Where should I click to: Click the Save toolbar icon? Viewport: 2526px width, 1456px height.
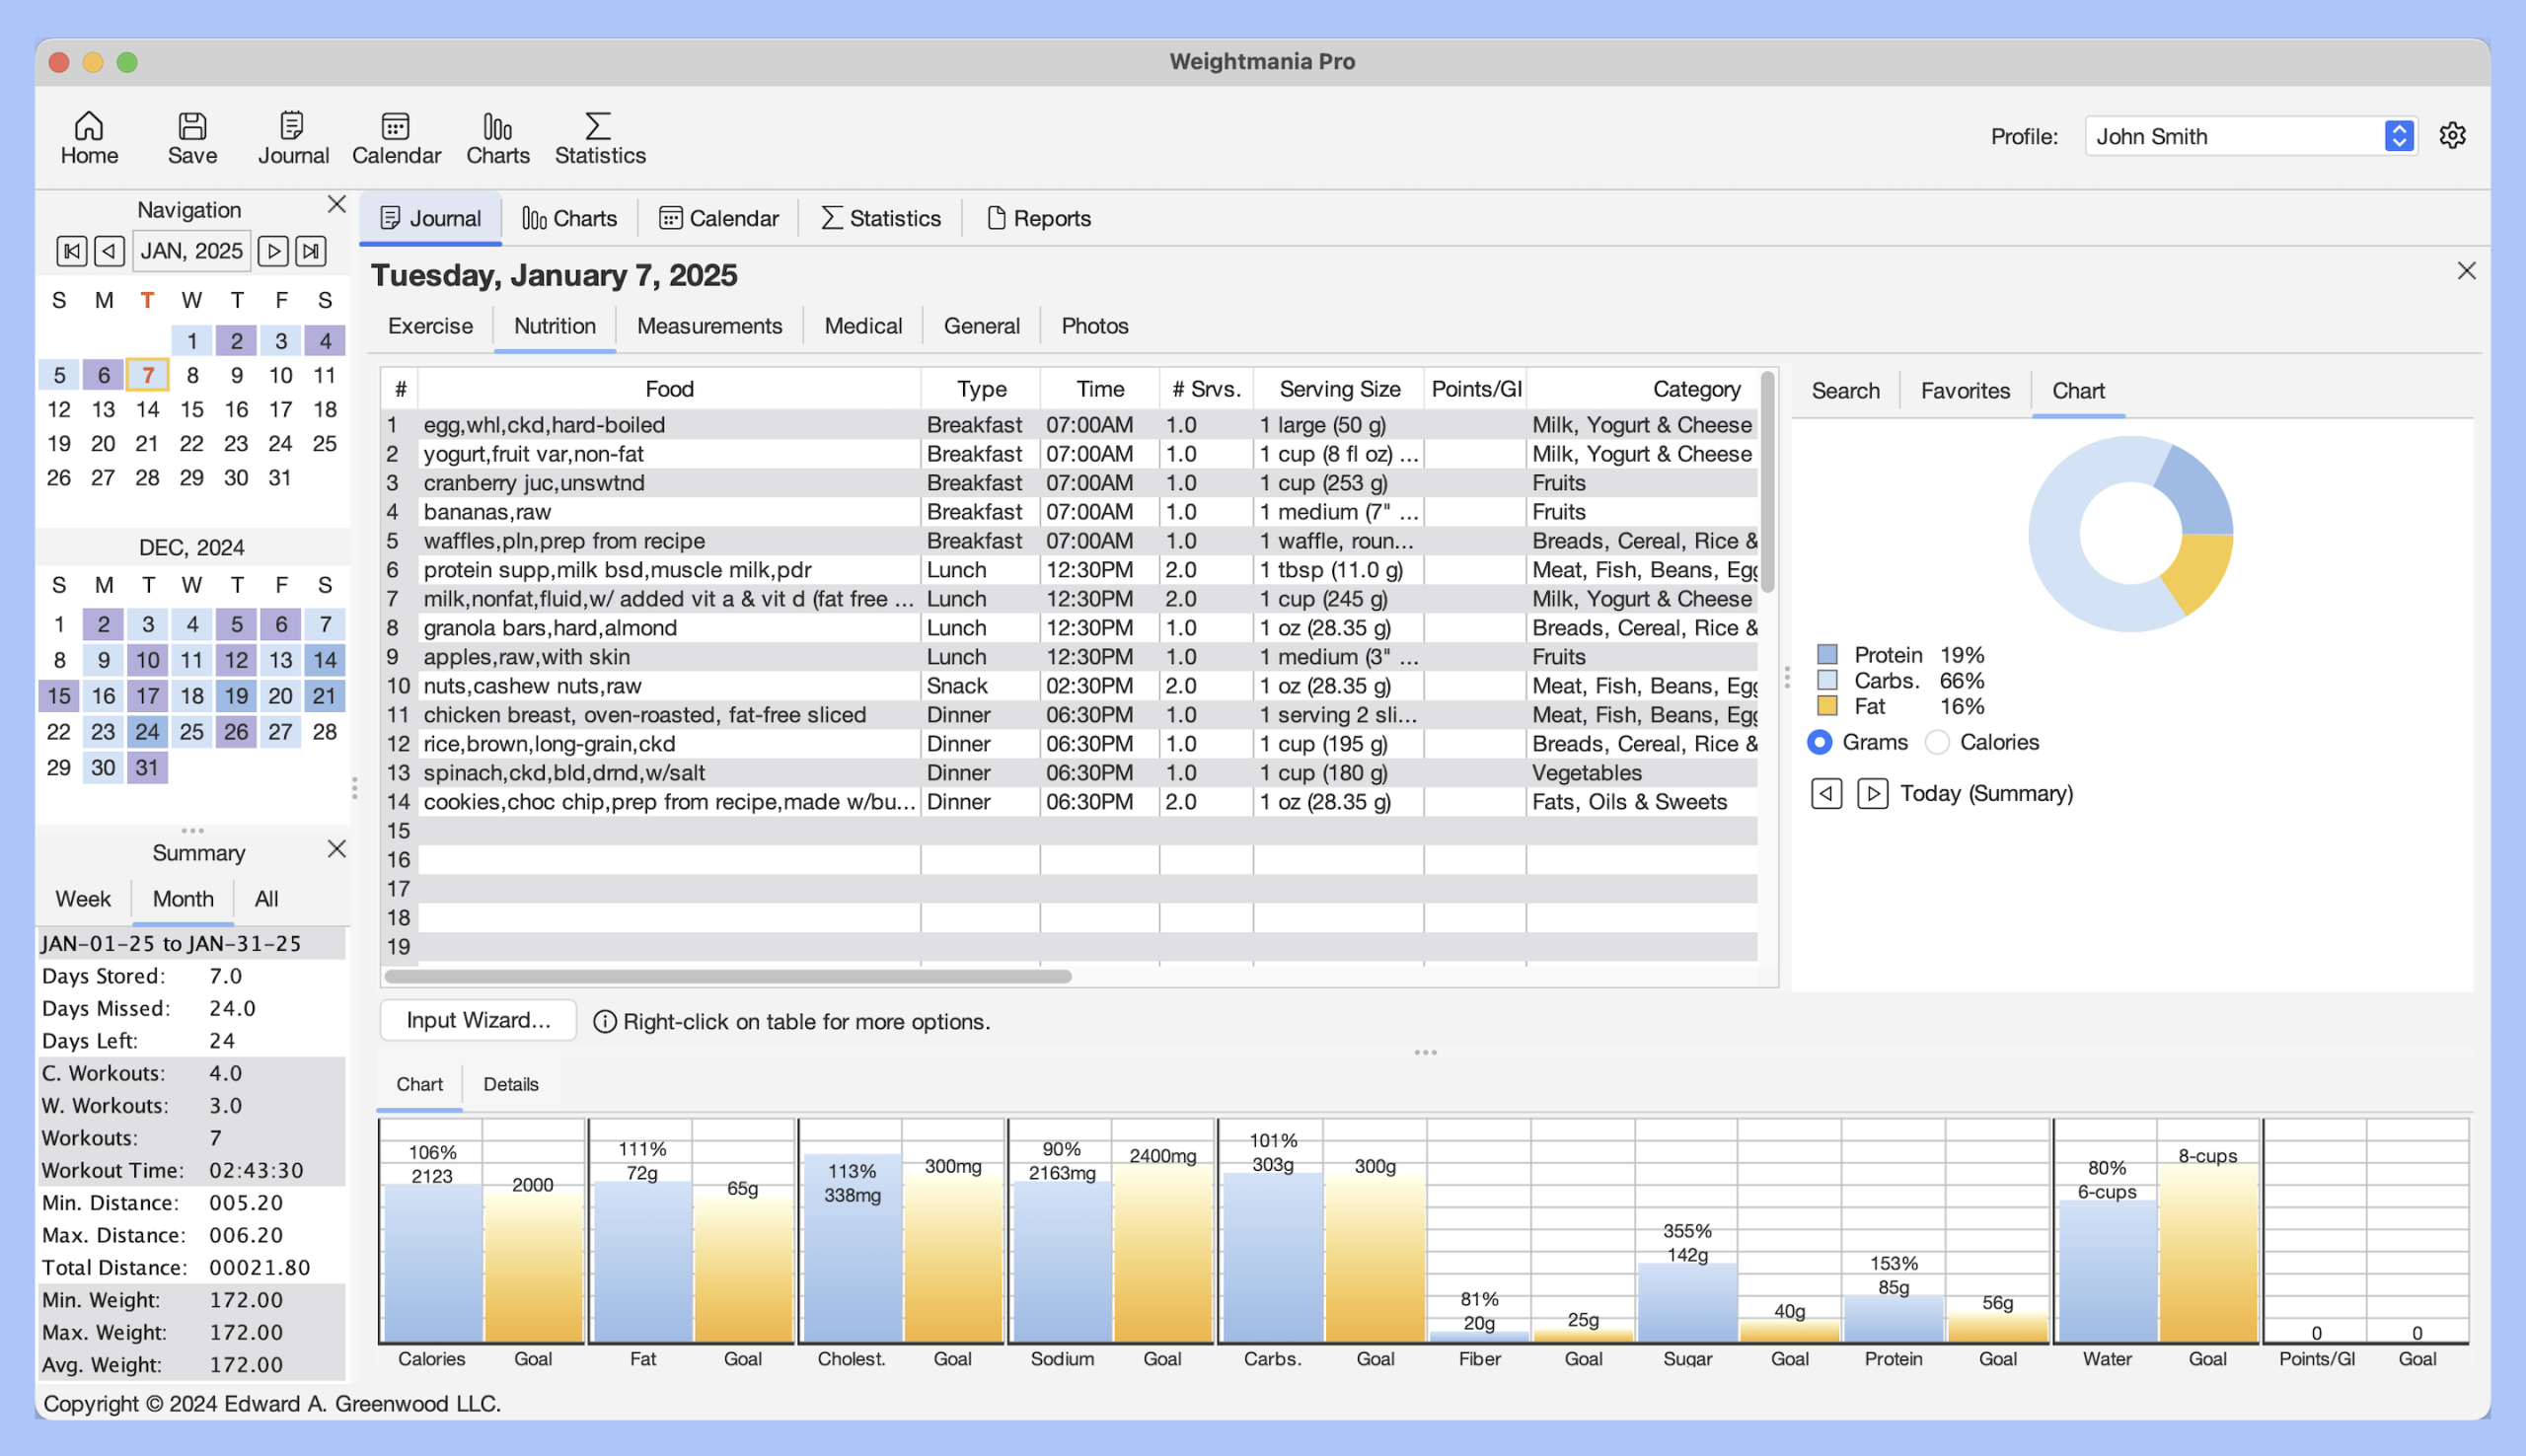coord(192,137)
